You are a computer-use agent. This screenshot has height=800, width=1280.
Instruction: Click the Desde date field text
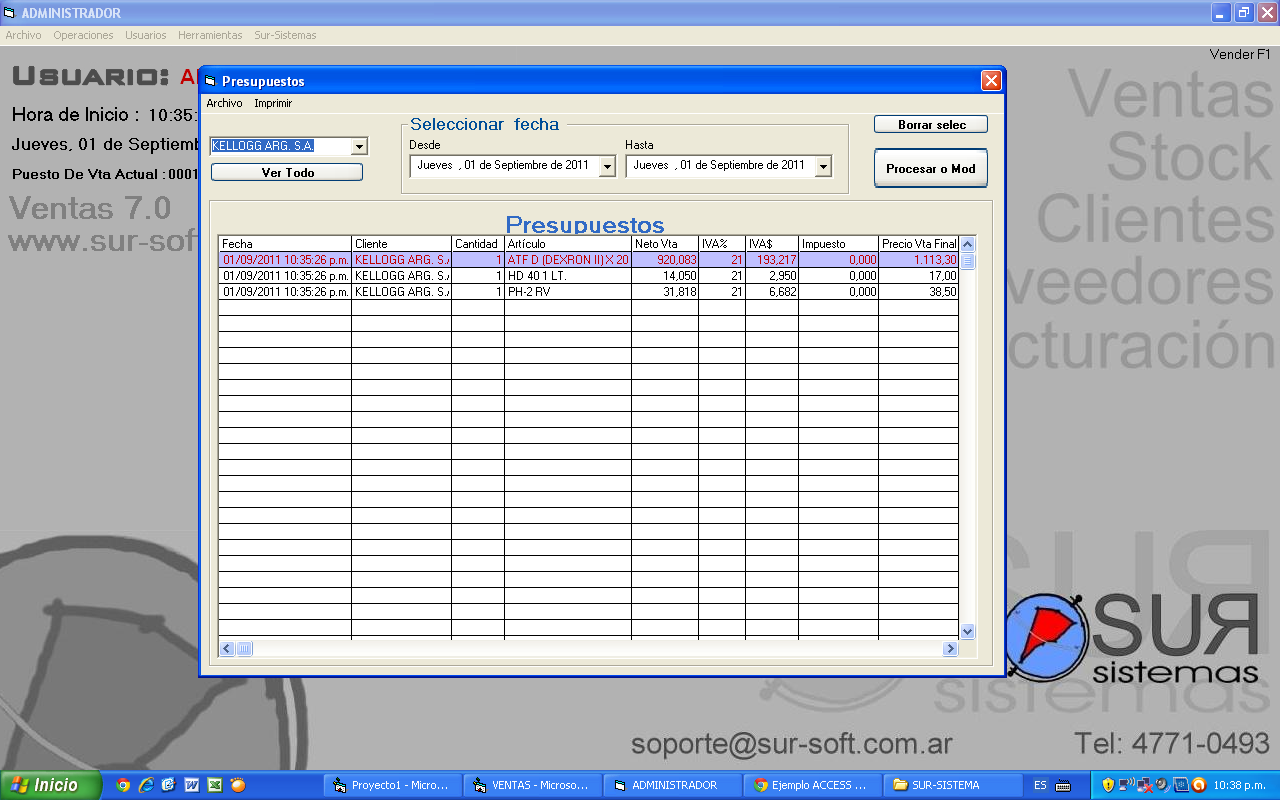click(503, 165)
